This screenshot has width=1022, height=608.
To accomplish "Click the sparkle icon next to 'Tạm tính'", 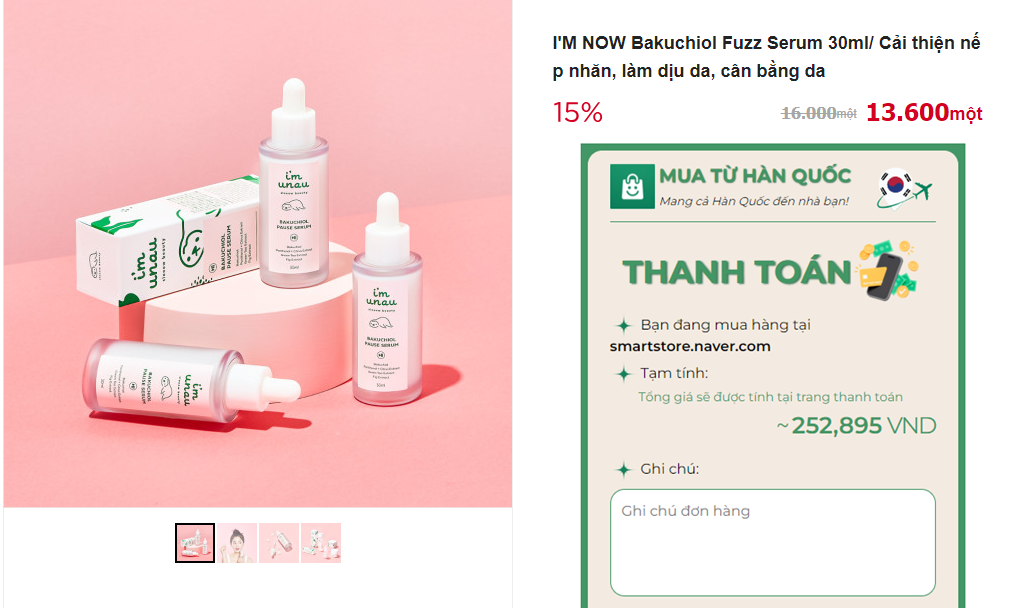I will click(x=623, y=374).
